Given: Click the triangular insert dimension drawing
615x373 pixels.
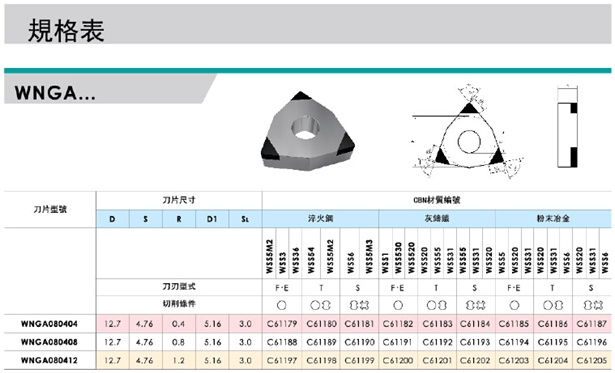Looking at the screenshot, I should point(468,132).
